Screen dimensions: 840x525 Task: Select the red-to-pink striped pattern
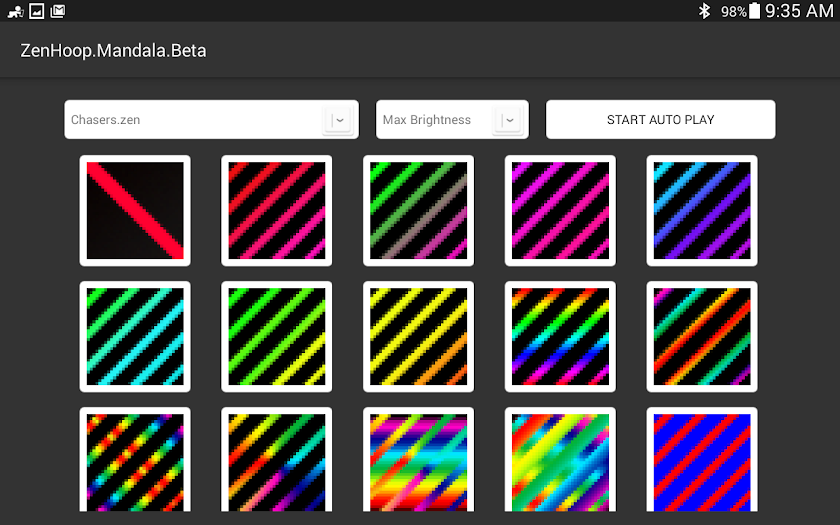pyautogui.click(x=276, y=211)
